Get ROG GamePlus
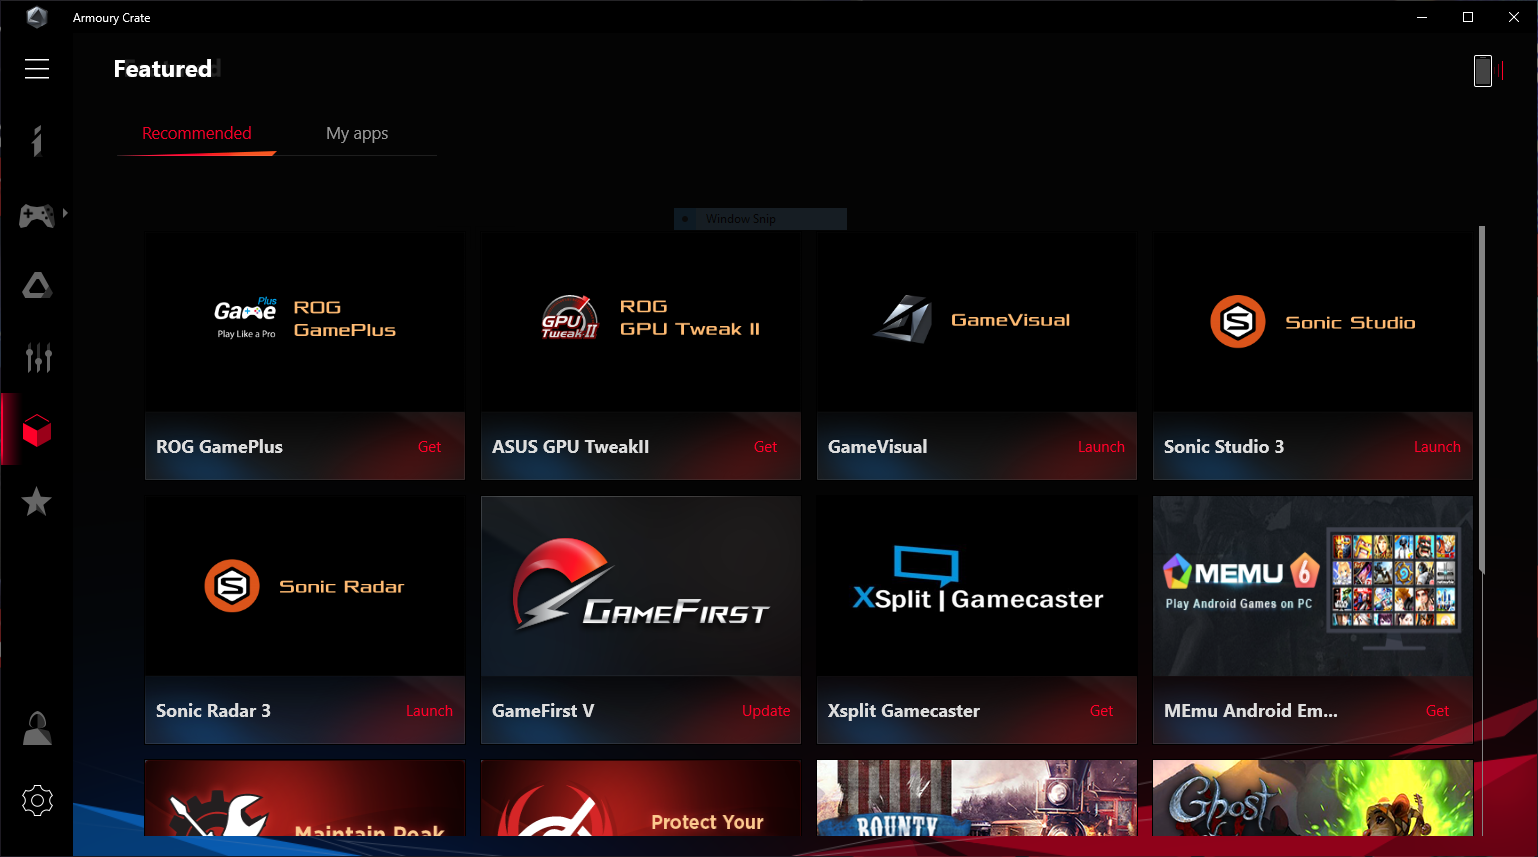Screen dimensions: 1538x857 [x=429, y=447]
